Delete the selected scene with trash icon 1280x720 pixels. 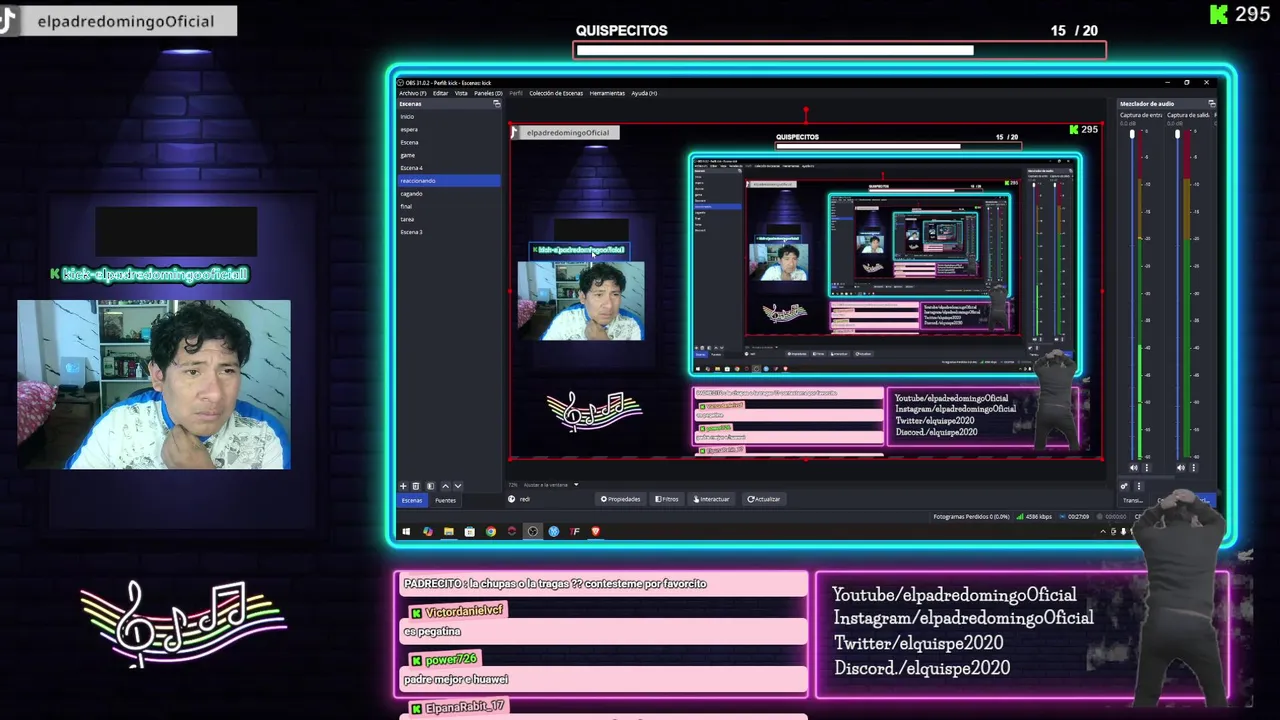tap(416, 486)
